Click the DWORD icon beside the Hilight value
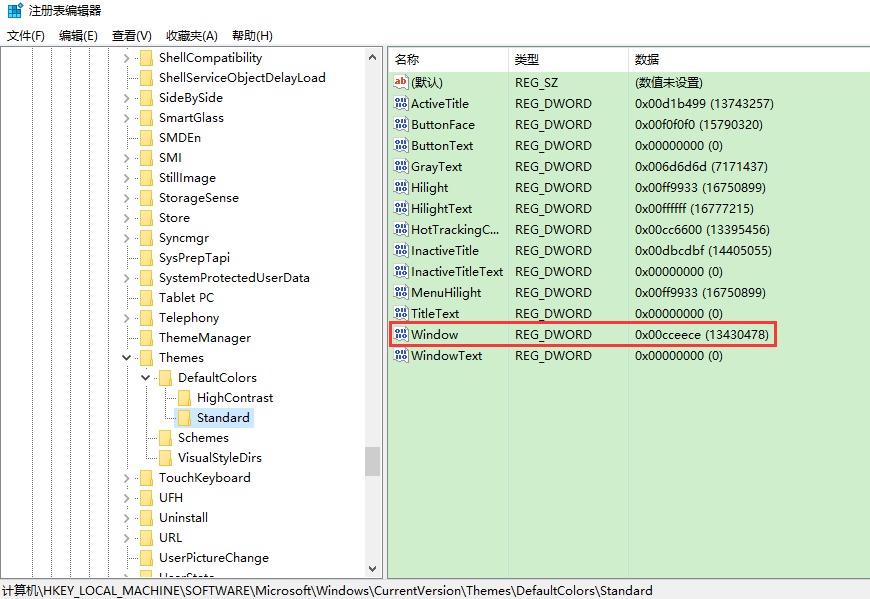This screenshot has height=599, width=870. 401,187
